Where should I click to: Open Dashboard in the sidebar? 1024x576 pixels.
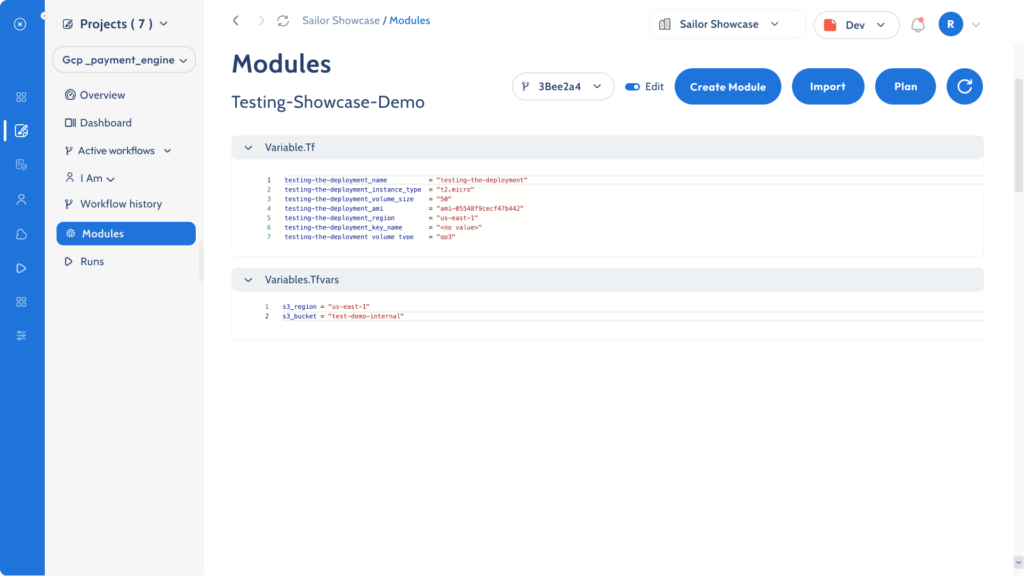click(98, 123)
